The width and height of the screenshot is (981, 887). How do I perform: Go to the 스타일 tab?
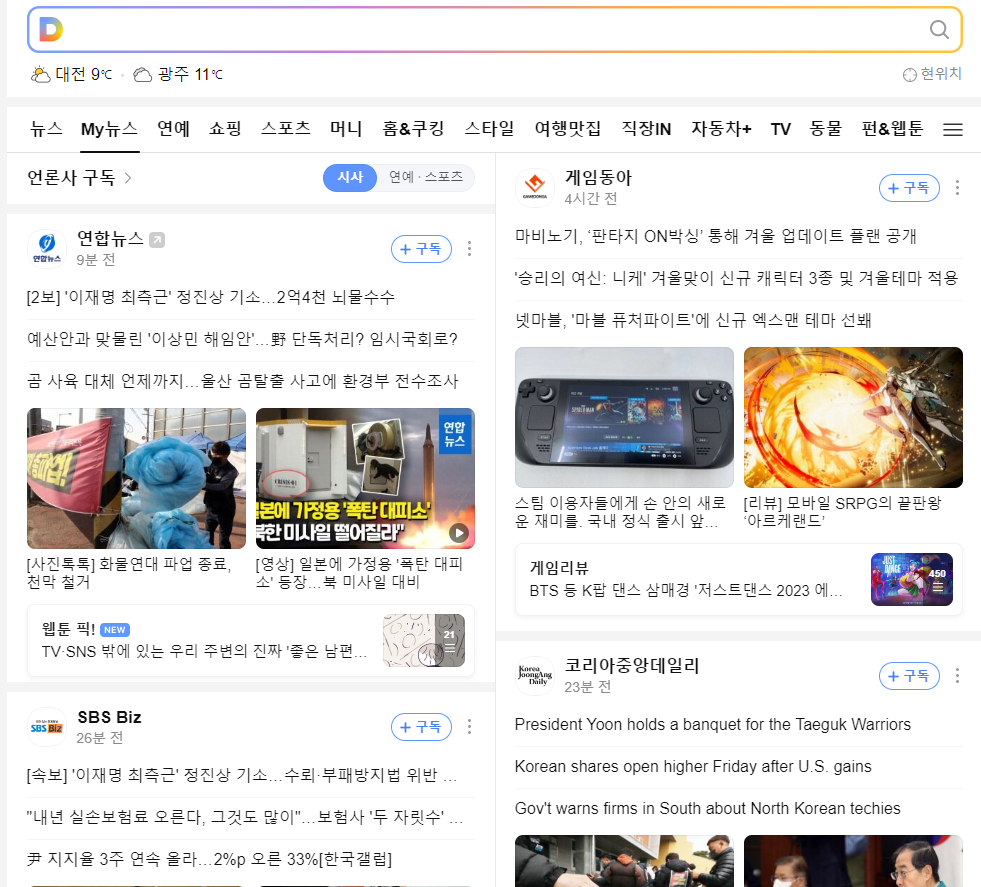tap(489, 129)
